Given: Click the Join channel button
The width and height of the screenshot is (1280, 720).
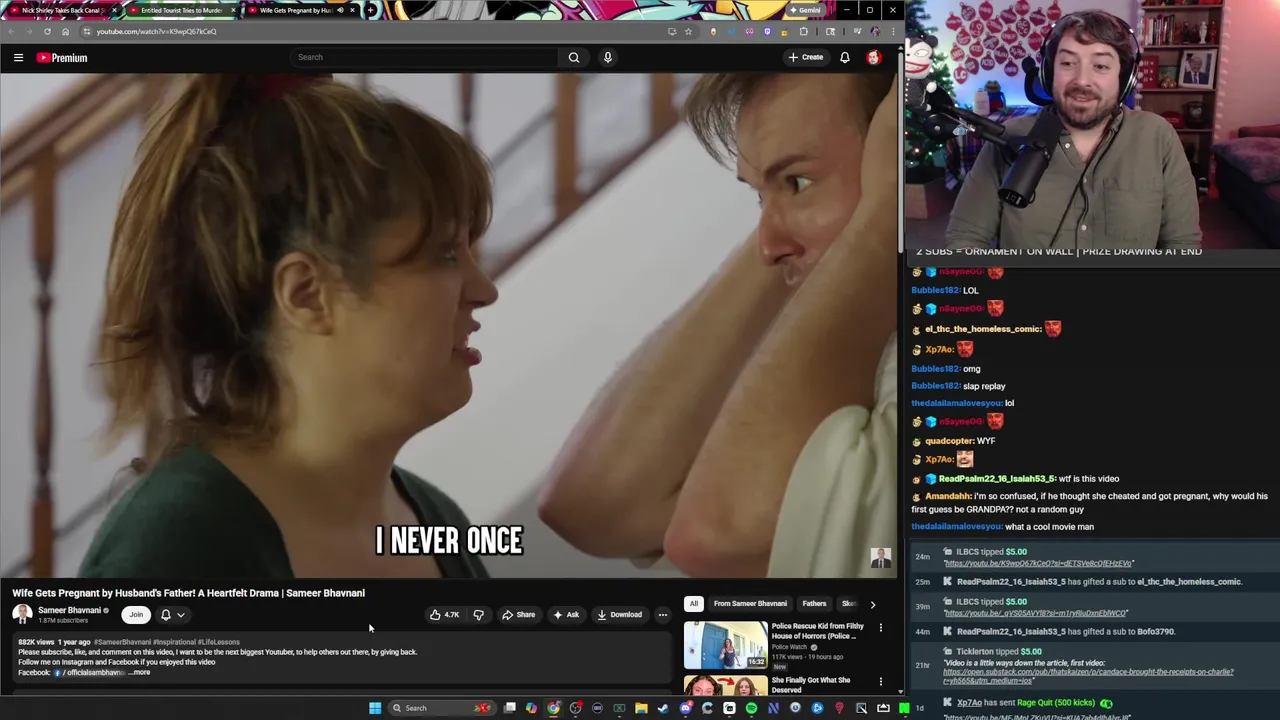Looking at the screenshot, I should pyautogui.click(x=136, y=615).
